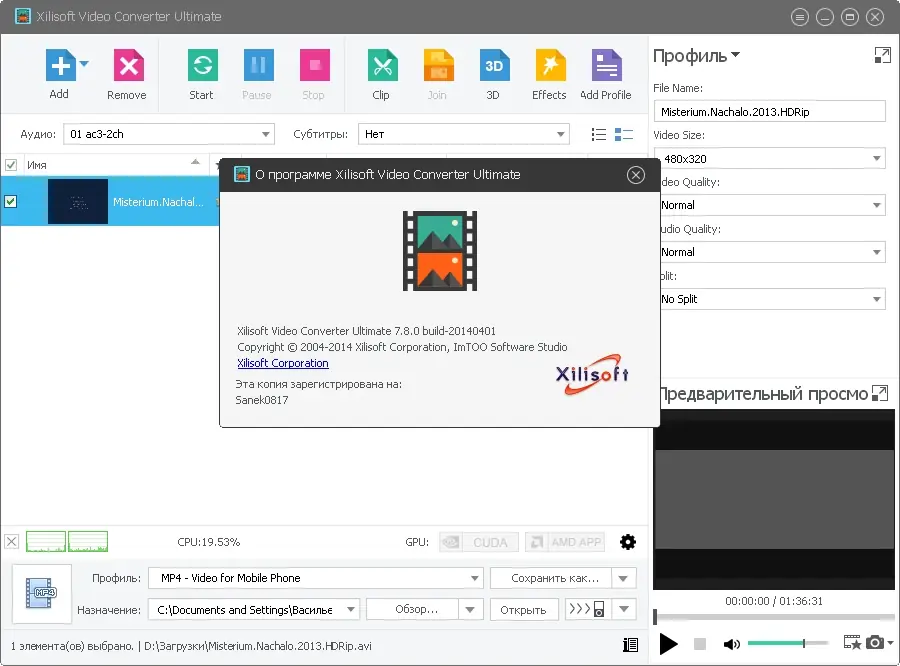900x666 pixels.
Task: Click the Сохранить как... button
Action: click(551, 578)
